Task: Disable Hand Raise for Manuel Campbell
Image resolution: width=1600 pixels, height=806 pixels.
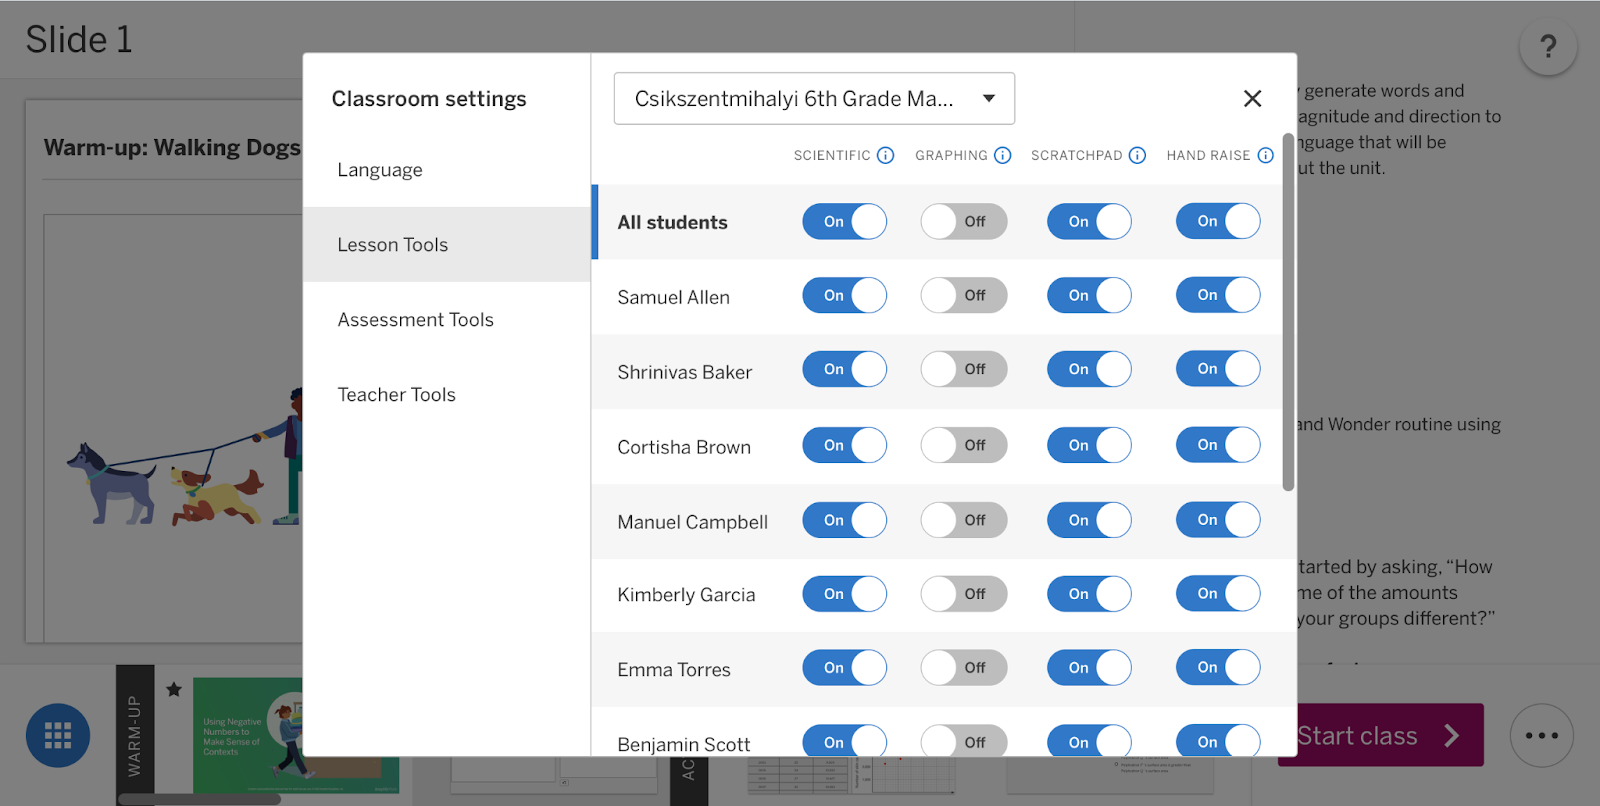Action: tap(1218, 520)
